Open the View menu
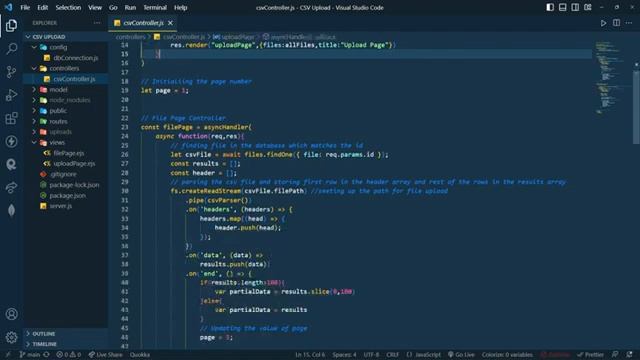Viewport: 640px width, 360px height. pyautogui.click(x=95, y=7)
